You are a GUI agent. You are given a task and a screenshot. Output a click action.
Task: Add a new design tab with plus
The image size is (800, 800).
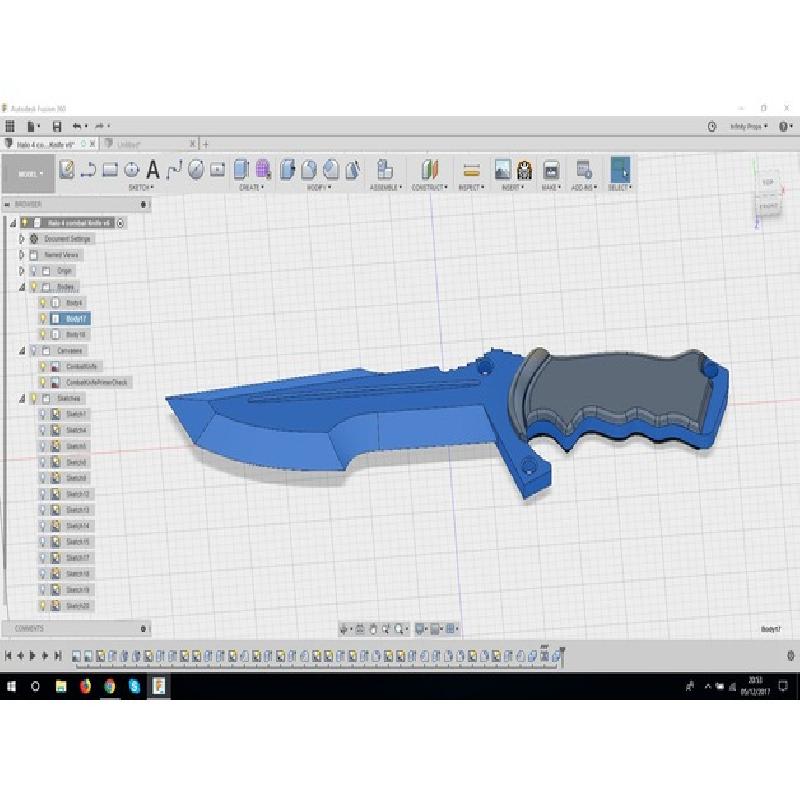(x=206, y=144)
